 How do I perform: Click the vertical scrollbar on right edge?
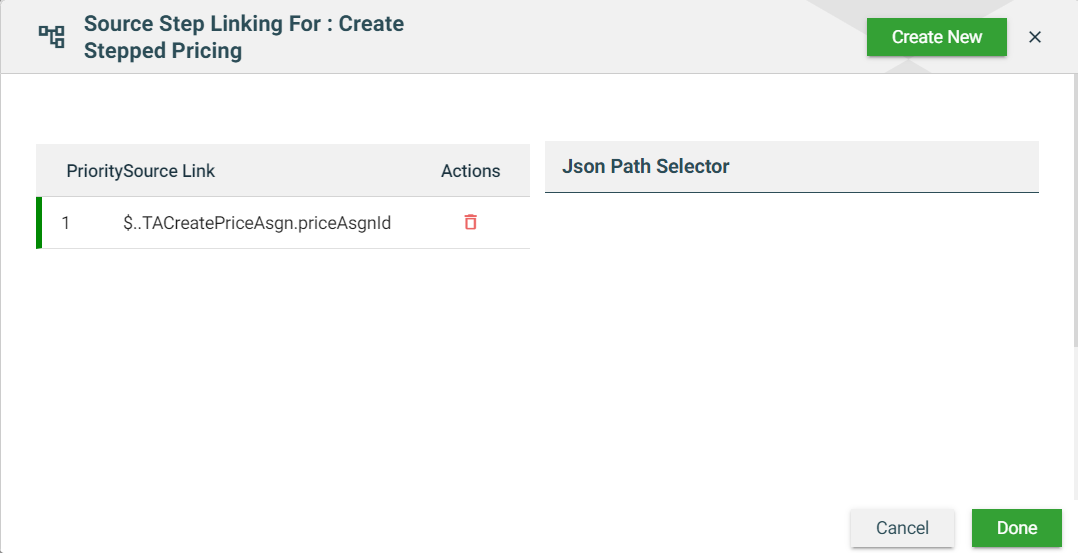tap(1075, 200)
